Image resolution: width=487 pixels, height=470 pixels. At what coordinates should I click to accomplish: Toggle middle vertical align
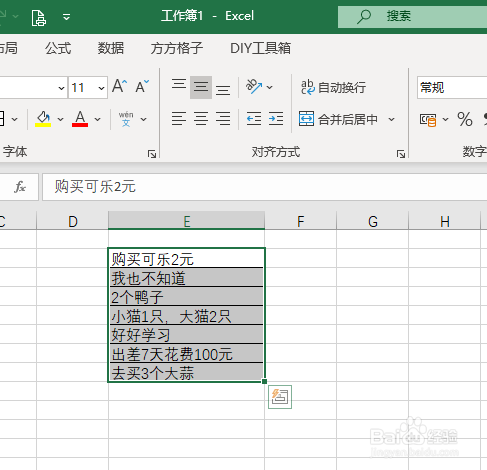201,87
